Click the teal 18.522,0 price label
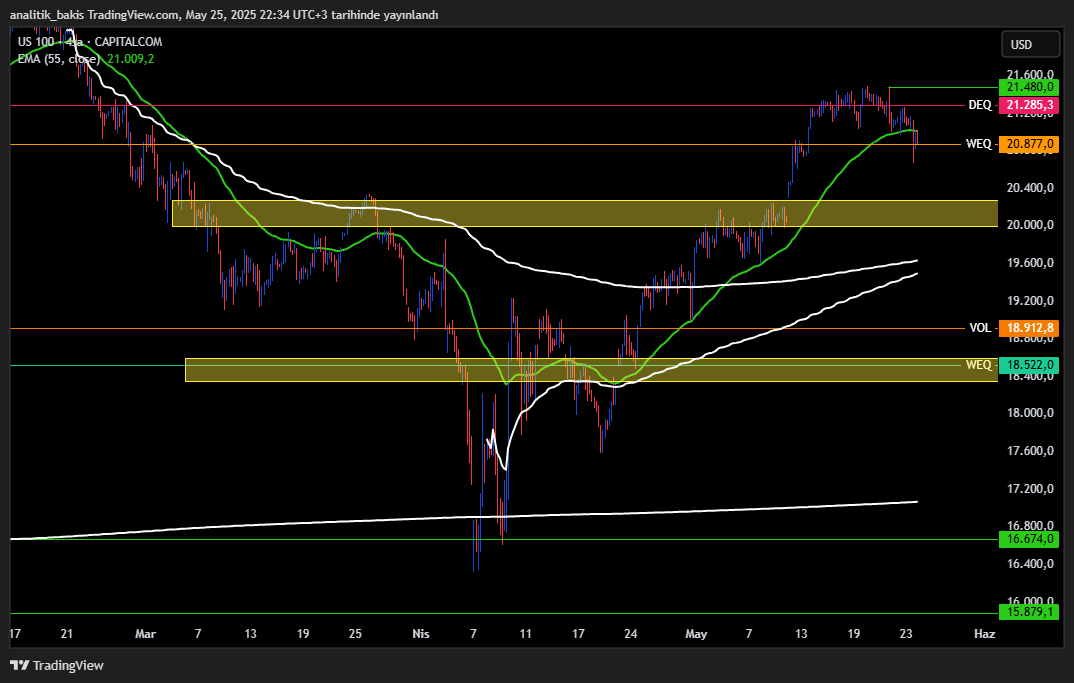The height and width of the screenshot is (683, 1074). pos(1029,365)
